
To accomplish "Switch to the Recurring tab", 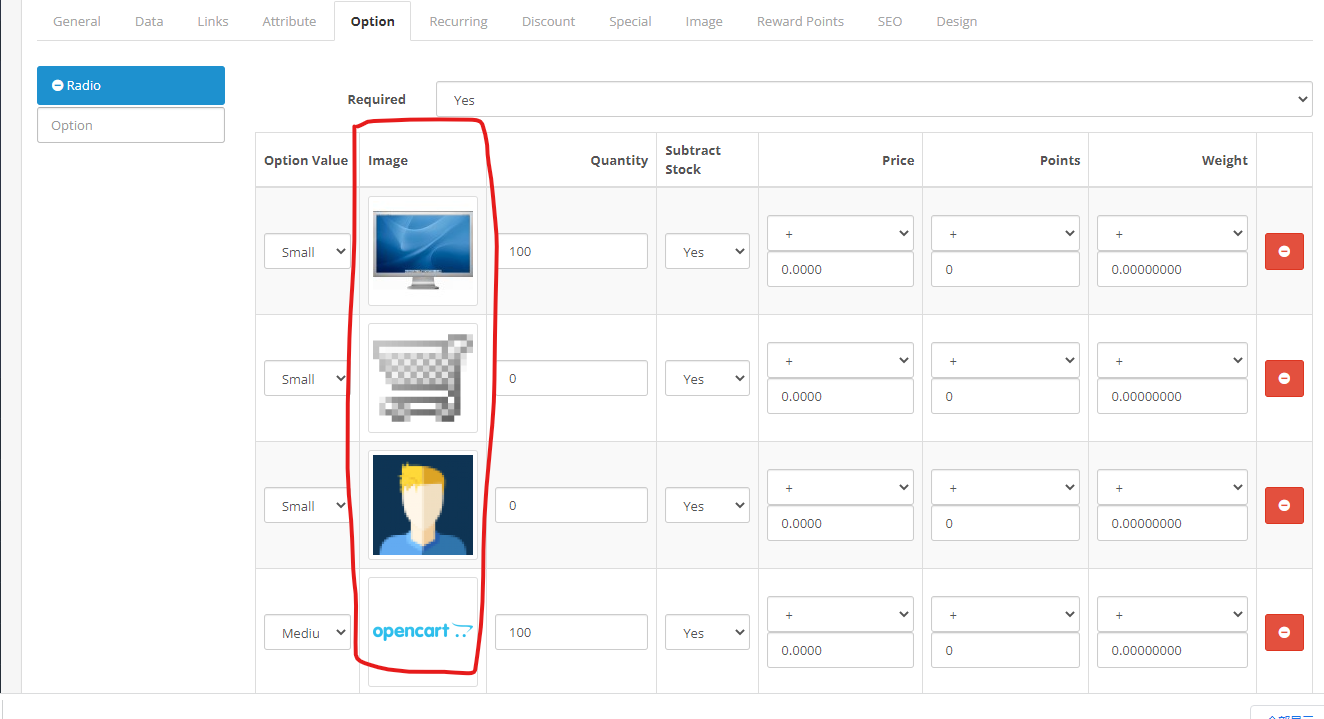I will [x=458, y=21].
